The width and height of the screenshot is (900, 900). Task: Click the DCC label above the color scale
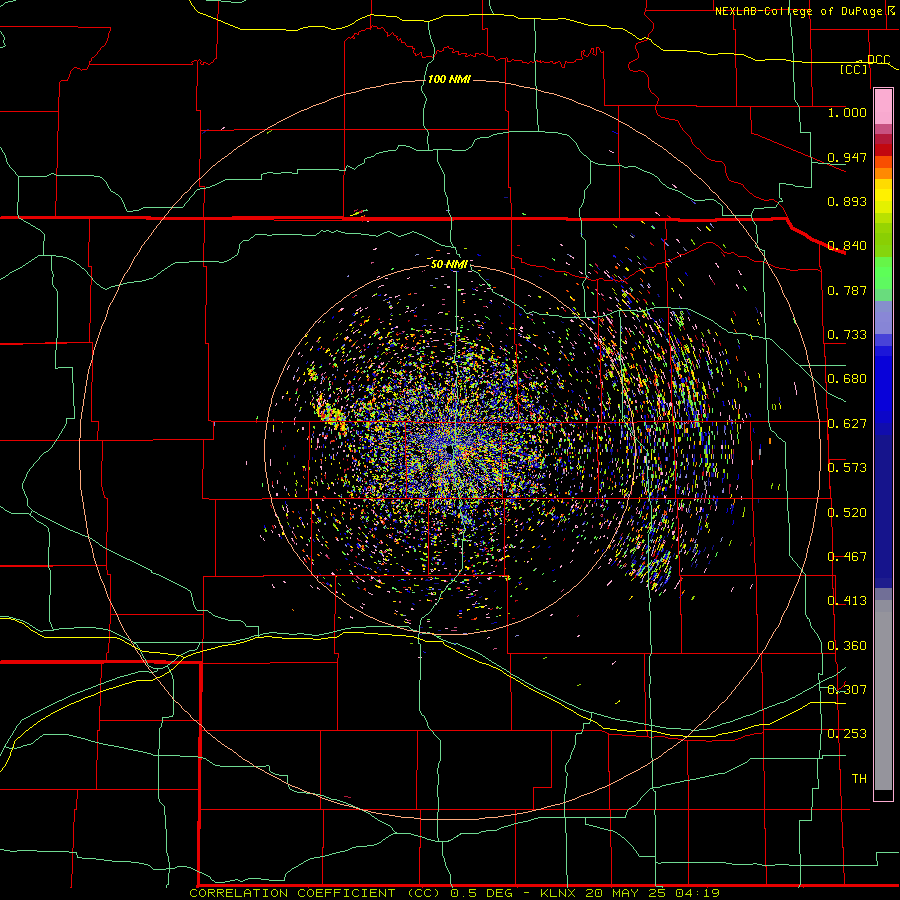[878, 59]
